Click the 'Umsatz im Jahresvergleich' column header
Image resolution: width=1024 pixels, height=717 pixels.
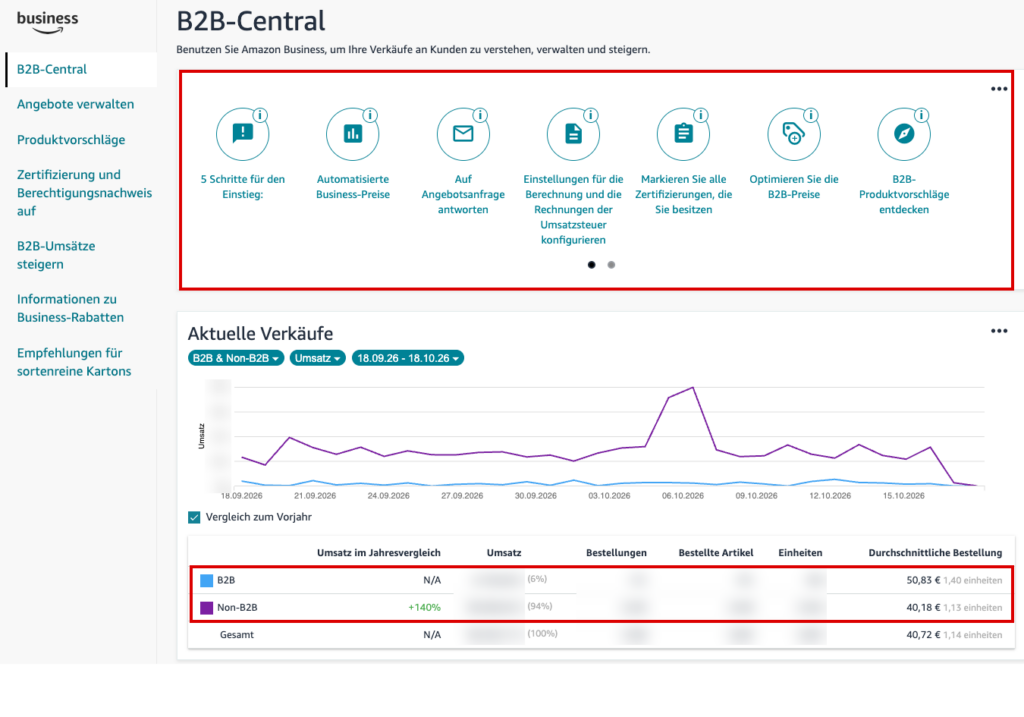pos(379,552)
